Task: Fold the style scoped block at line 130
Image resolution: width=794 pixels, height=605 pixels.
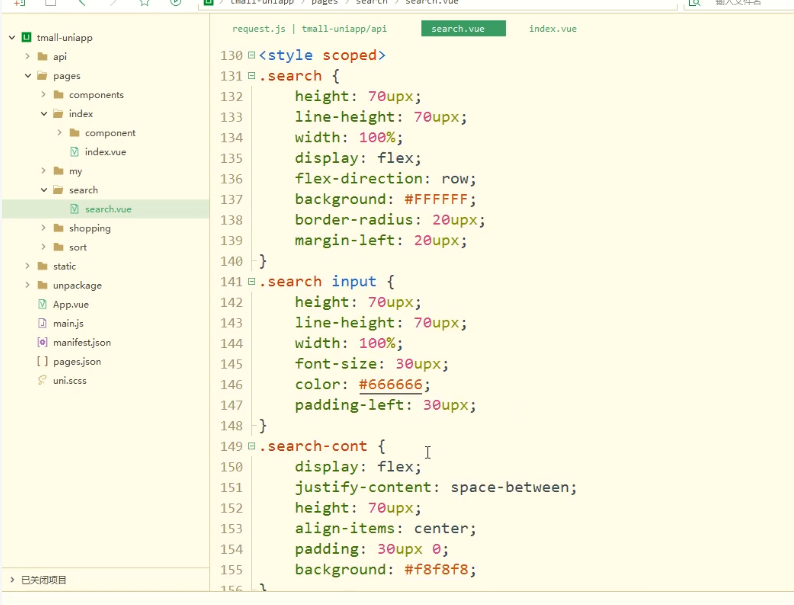Action: 251,55
